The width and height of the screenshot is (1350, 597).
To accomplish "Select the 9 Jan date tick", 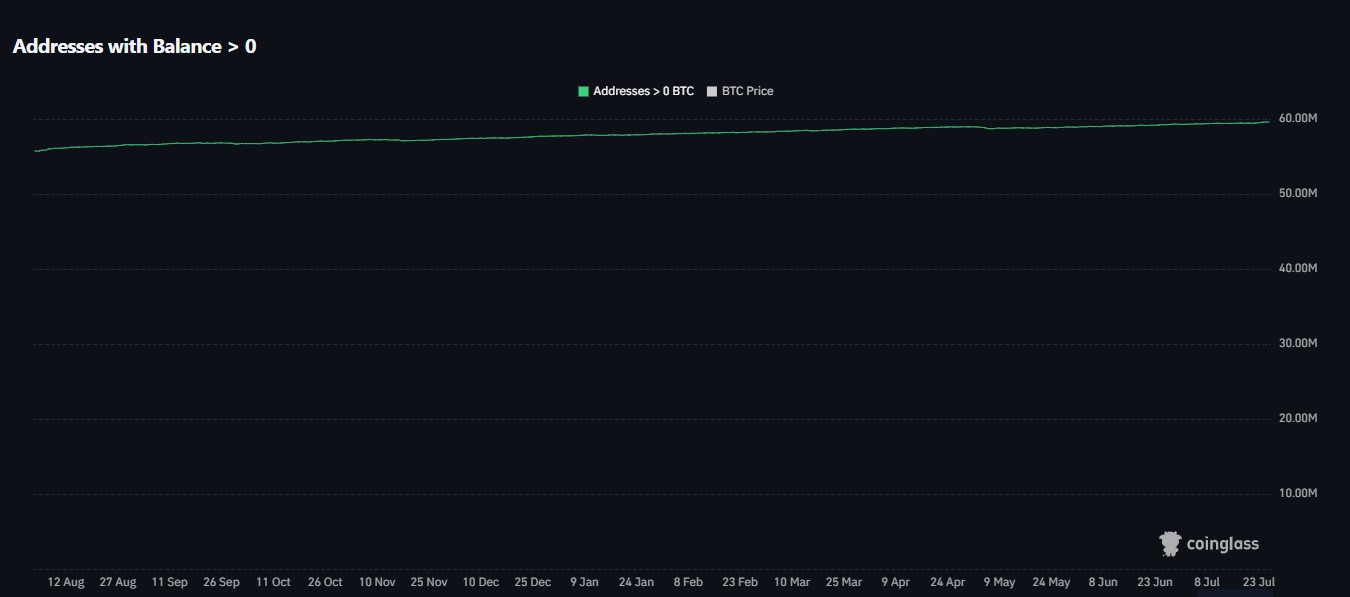I will click(x=585, y=582).
